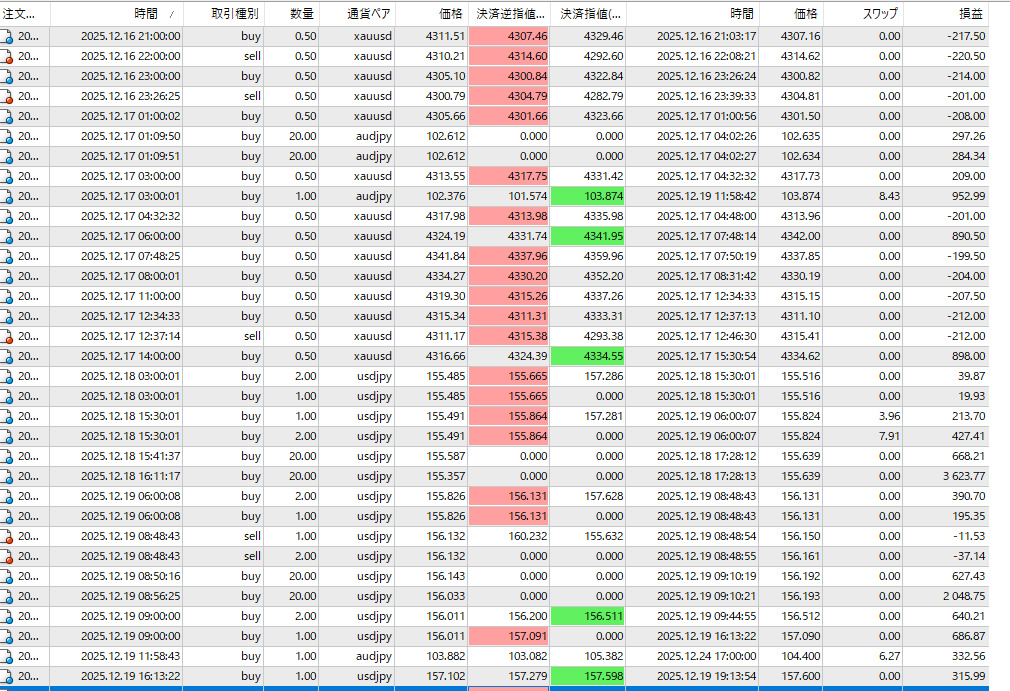1010x691 pixels.
Task: Click the order icon for 2025.12.17 01:09:51 audjpy
Action: point(6,156)
